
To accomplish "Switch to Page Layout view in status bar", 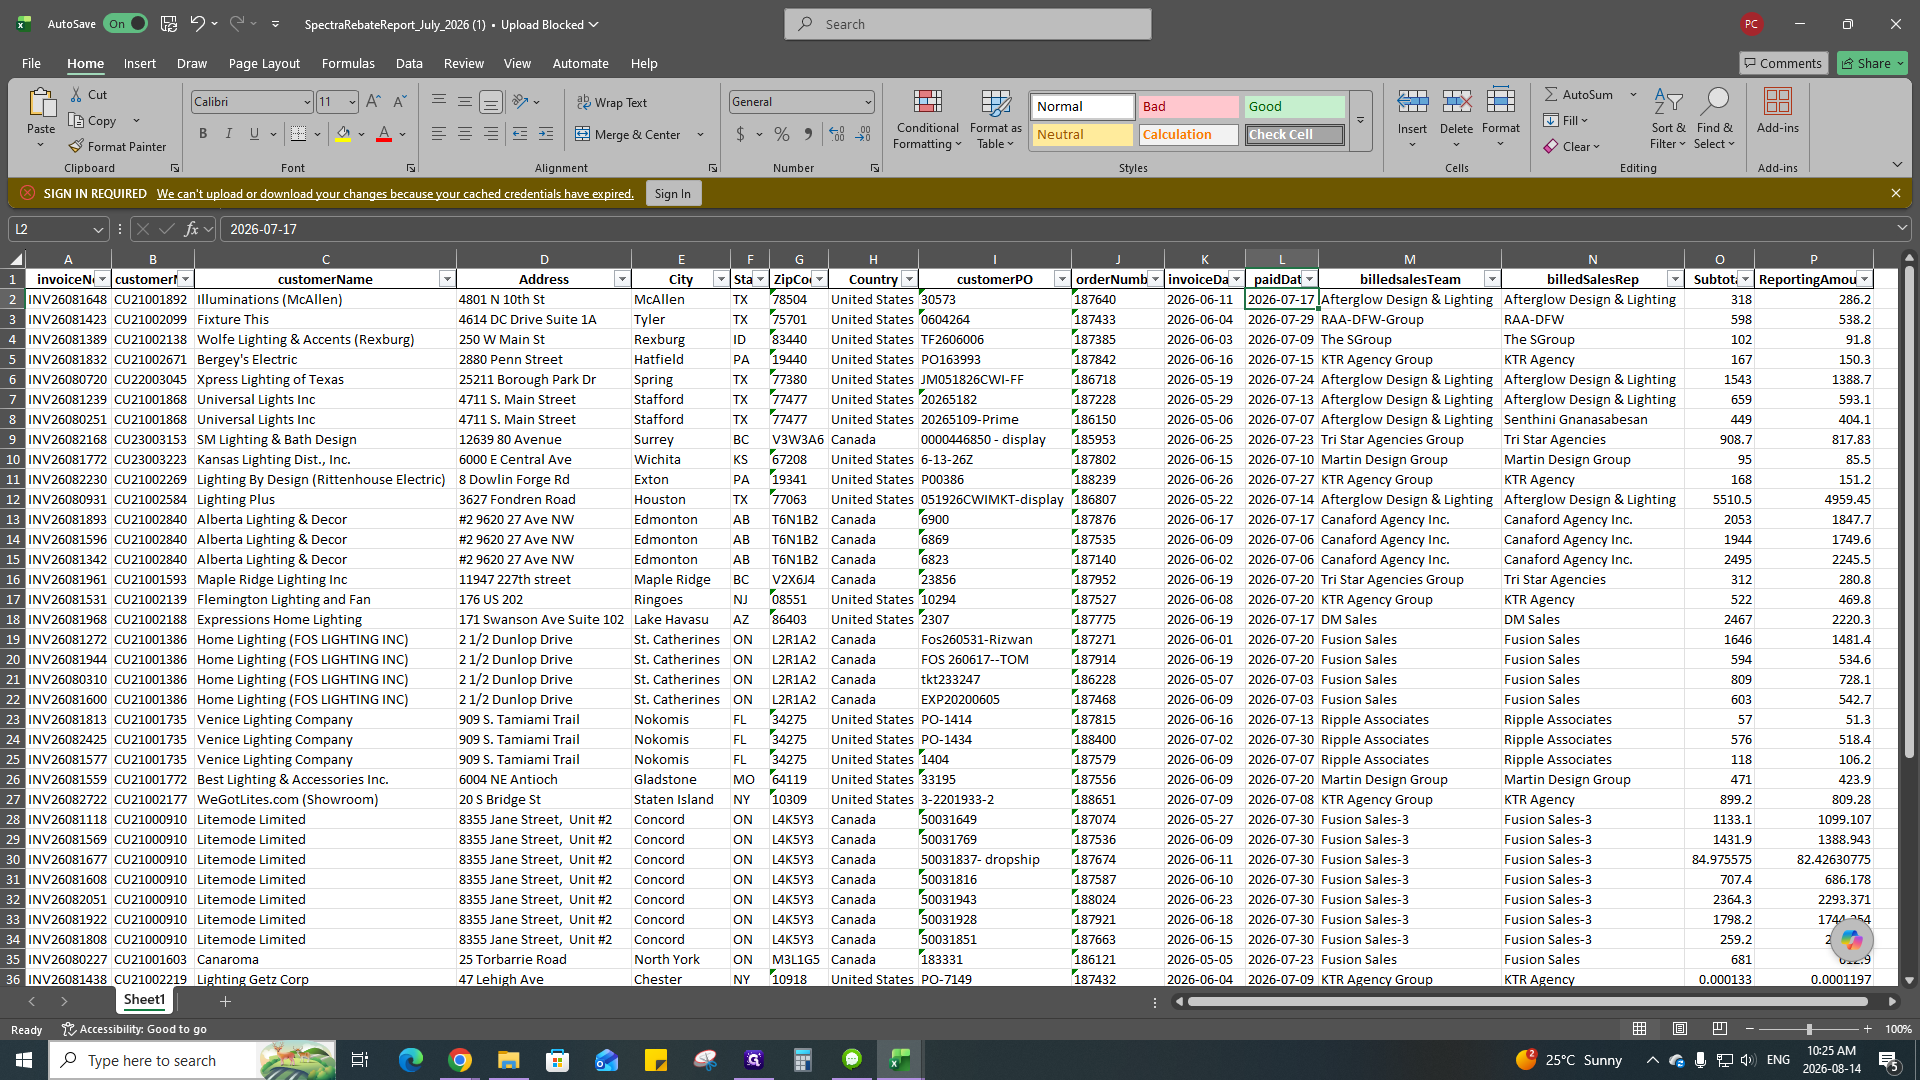I will [1680, 1029].
